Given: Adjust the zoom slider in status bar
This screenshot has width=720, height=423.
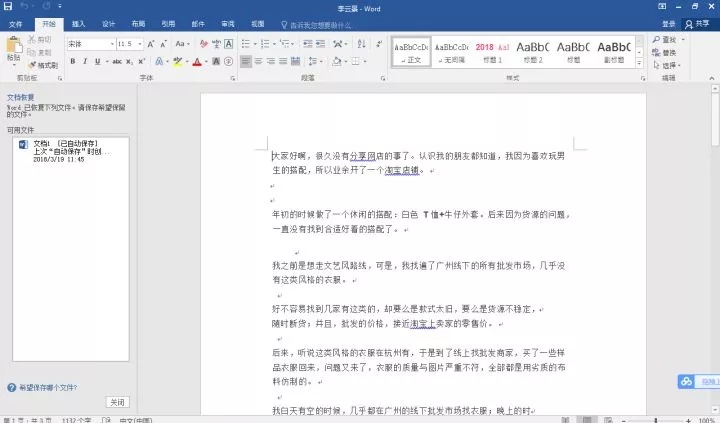Looking at the screenshot, I should click(656, 420).
